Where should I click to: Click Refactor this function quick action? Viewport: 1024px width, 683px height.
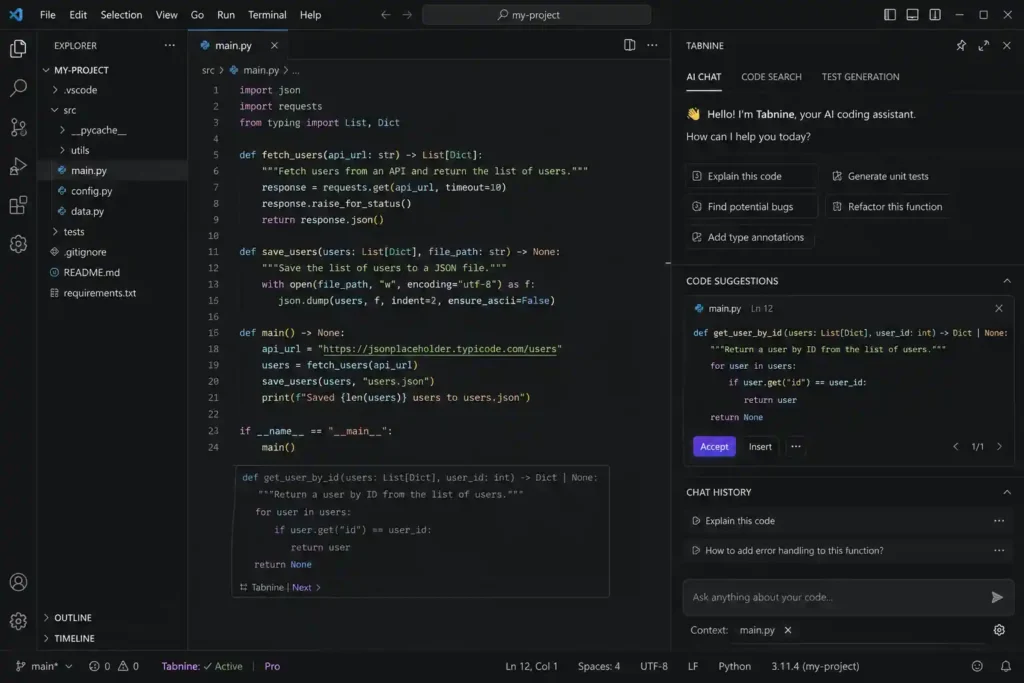click(x=888, y=207)
